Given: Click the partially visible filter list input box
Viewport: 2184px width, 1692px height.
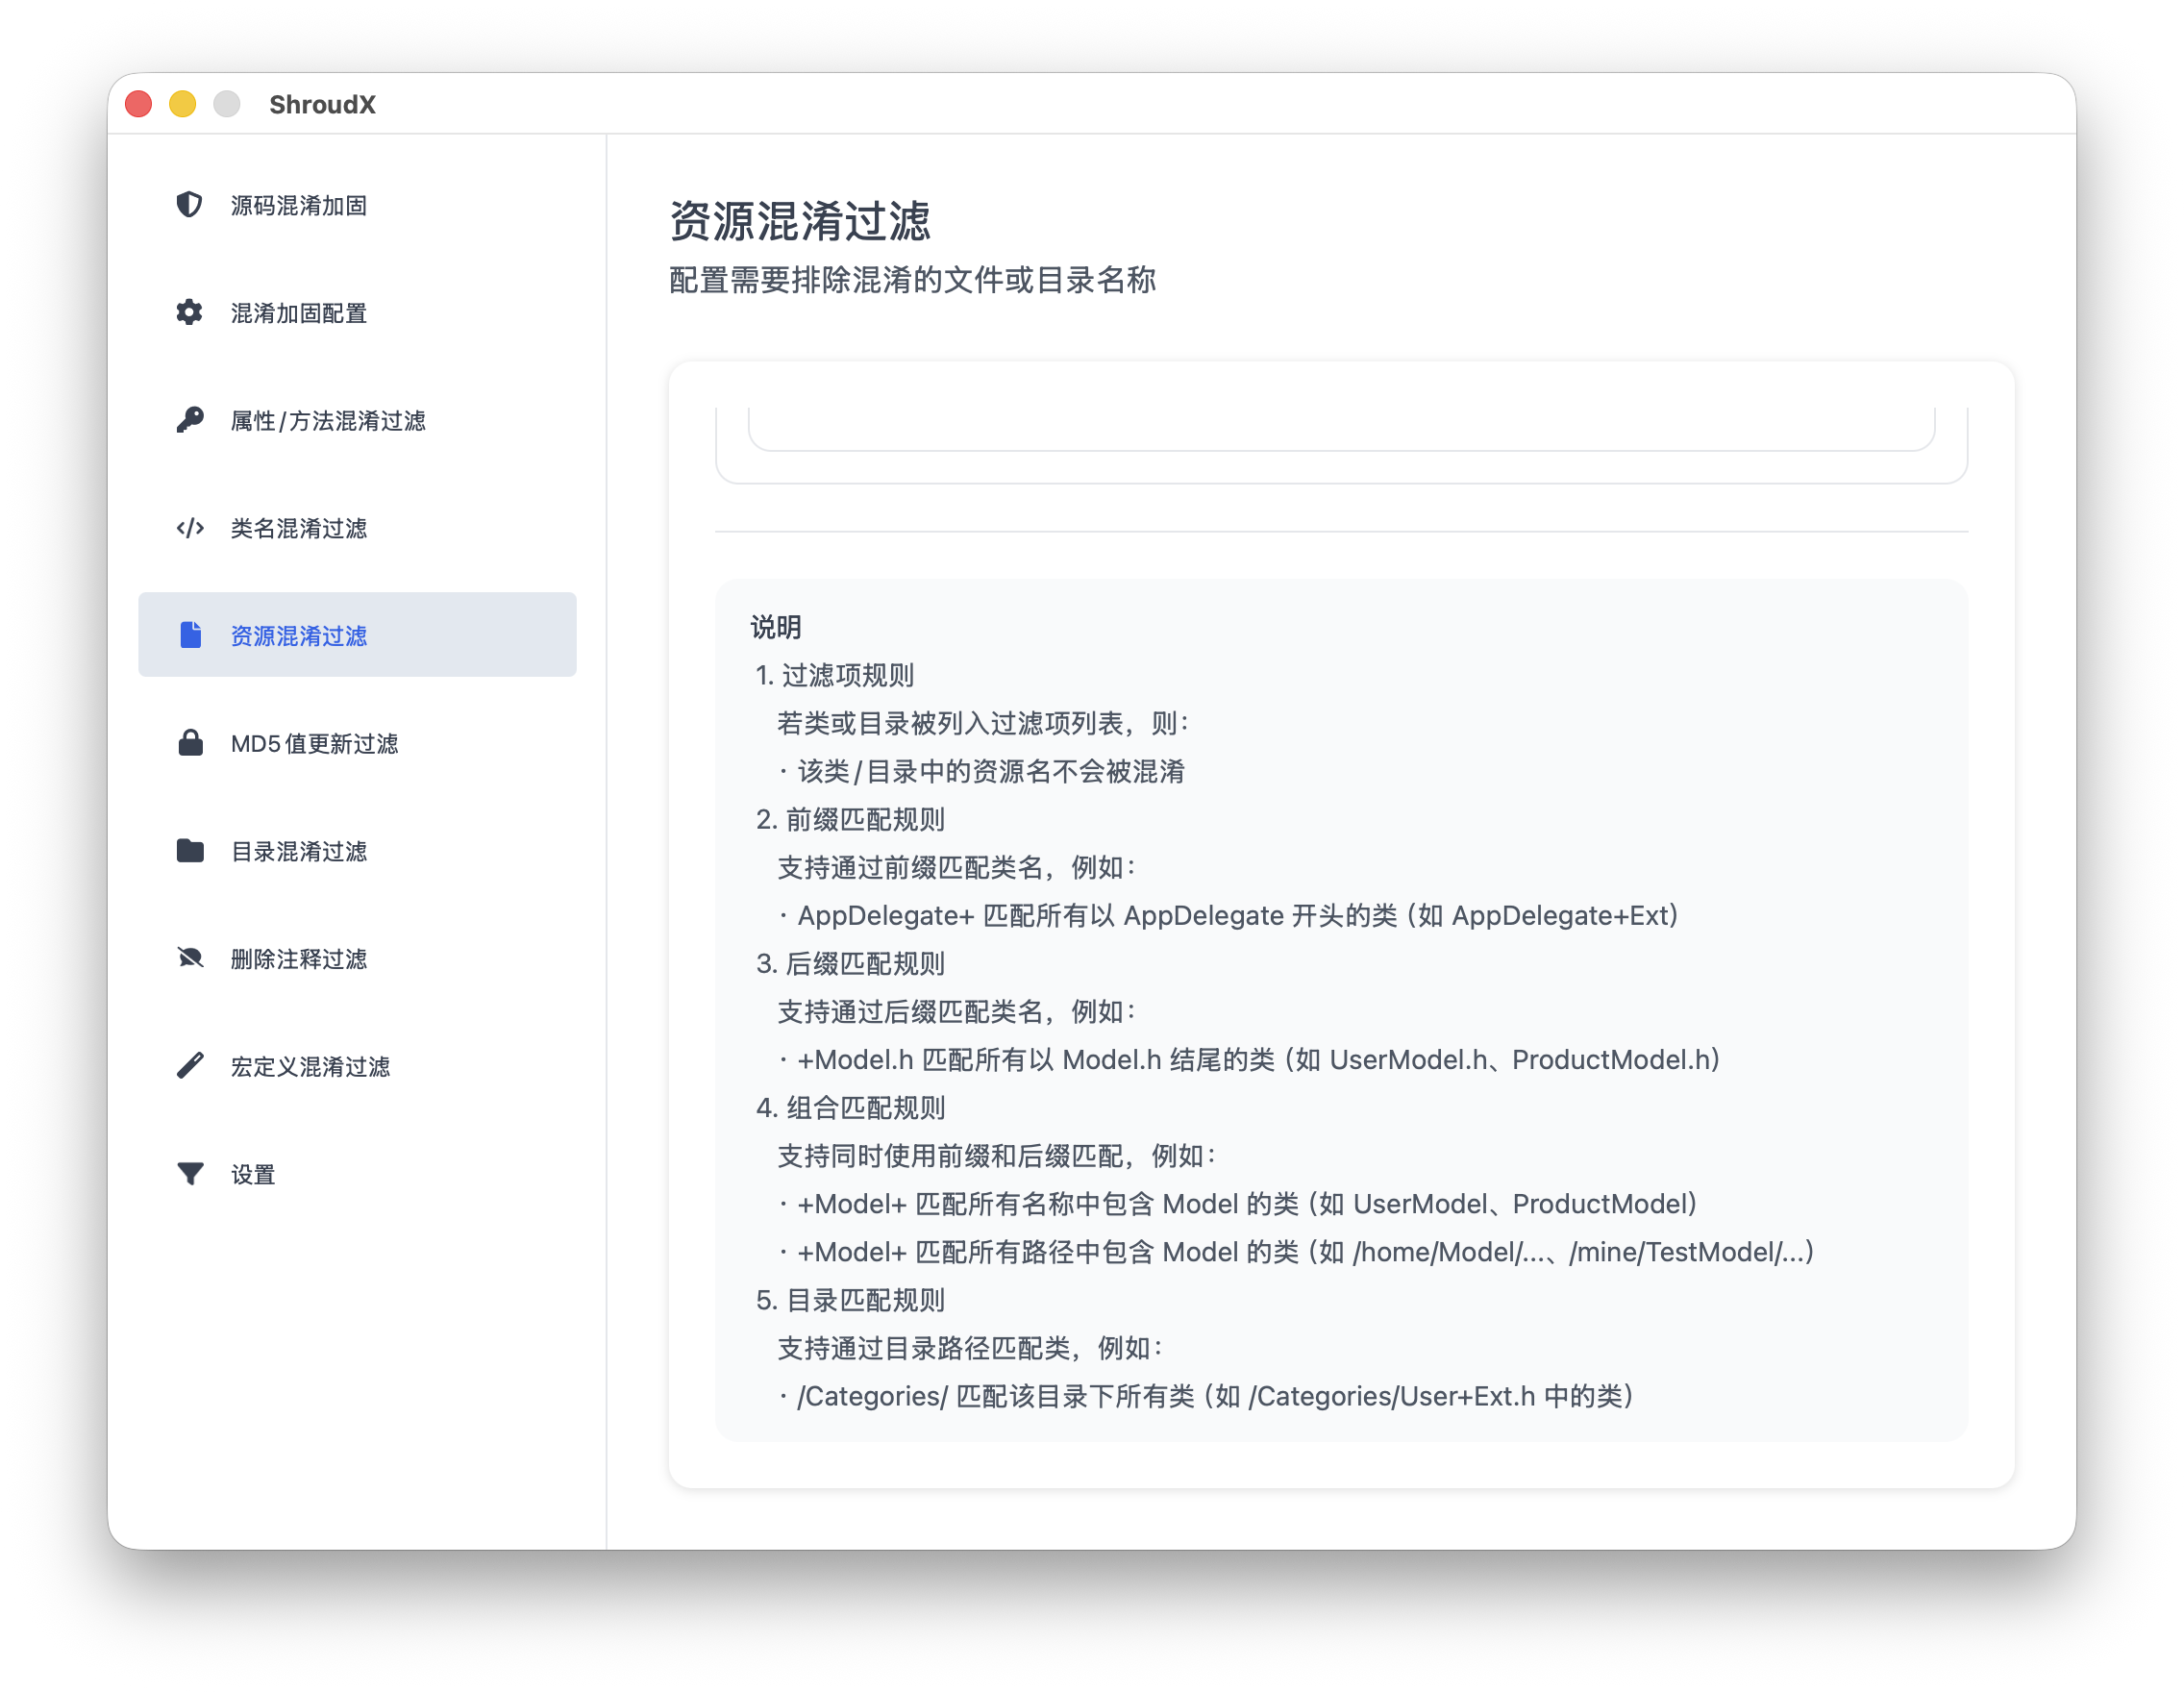Looking at the screenshot, I should [x=1341, y=428].
